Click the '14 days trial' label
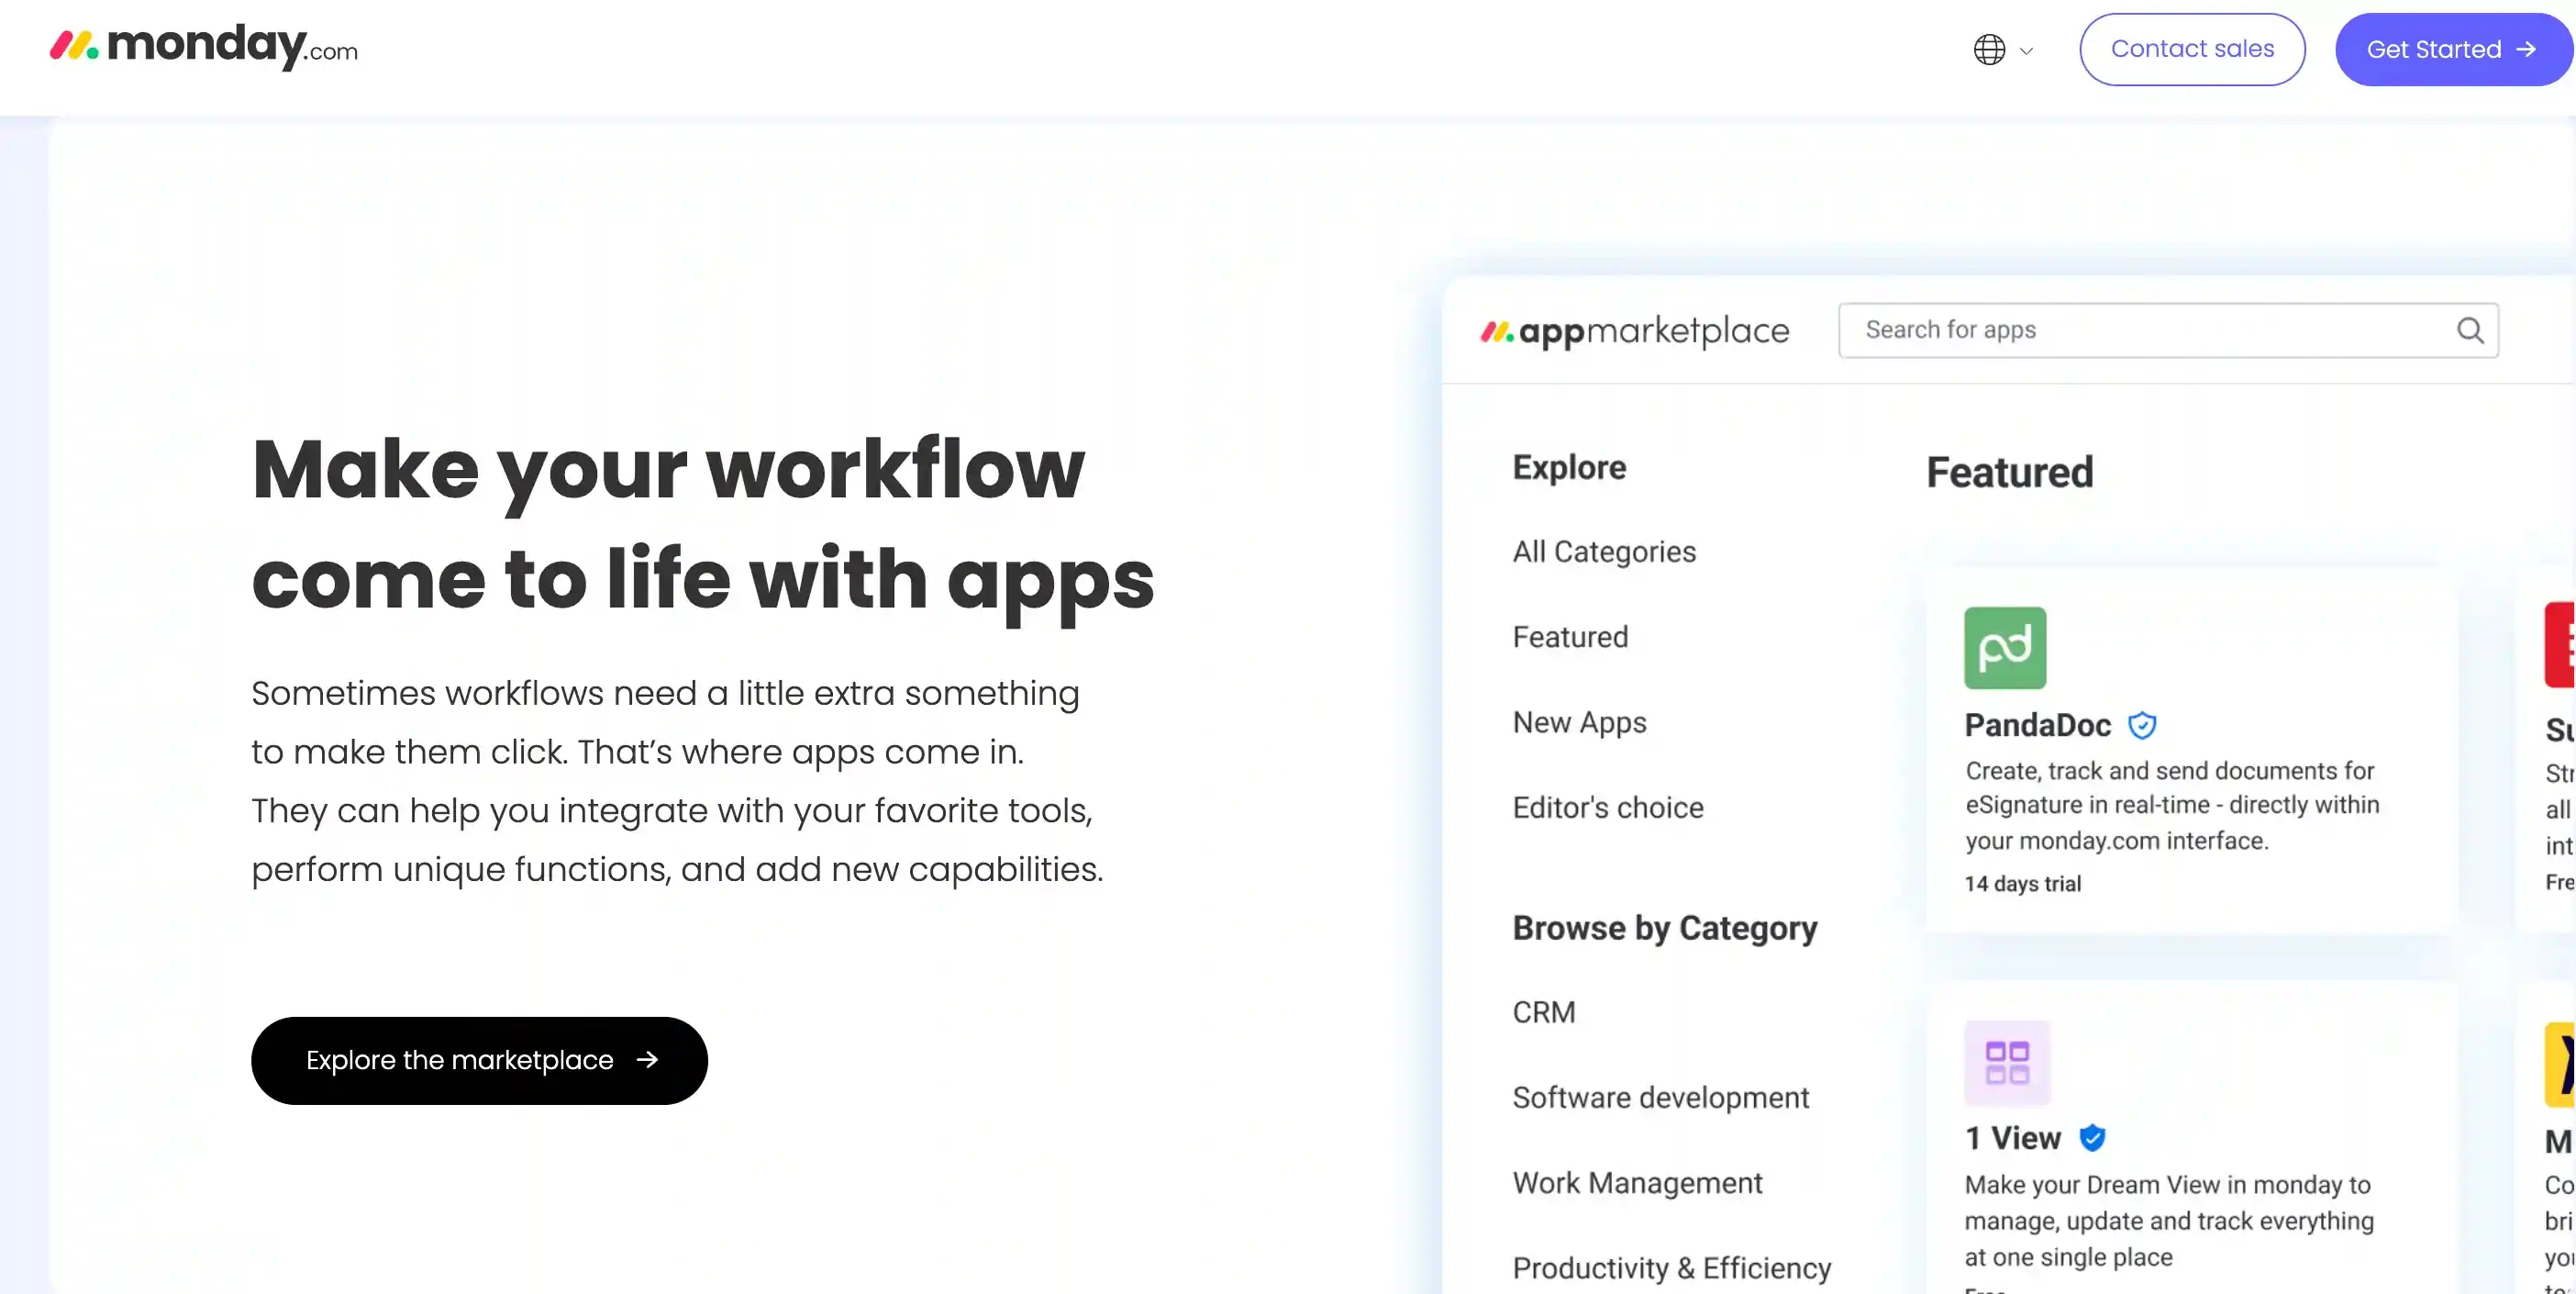The width and height of the screenshot is (2576, 1294). 2022,884
